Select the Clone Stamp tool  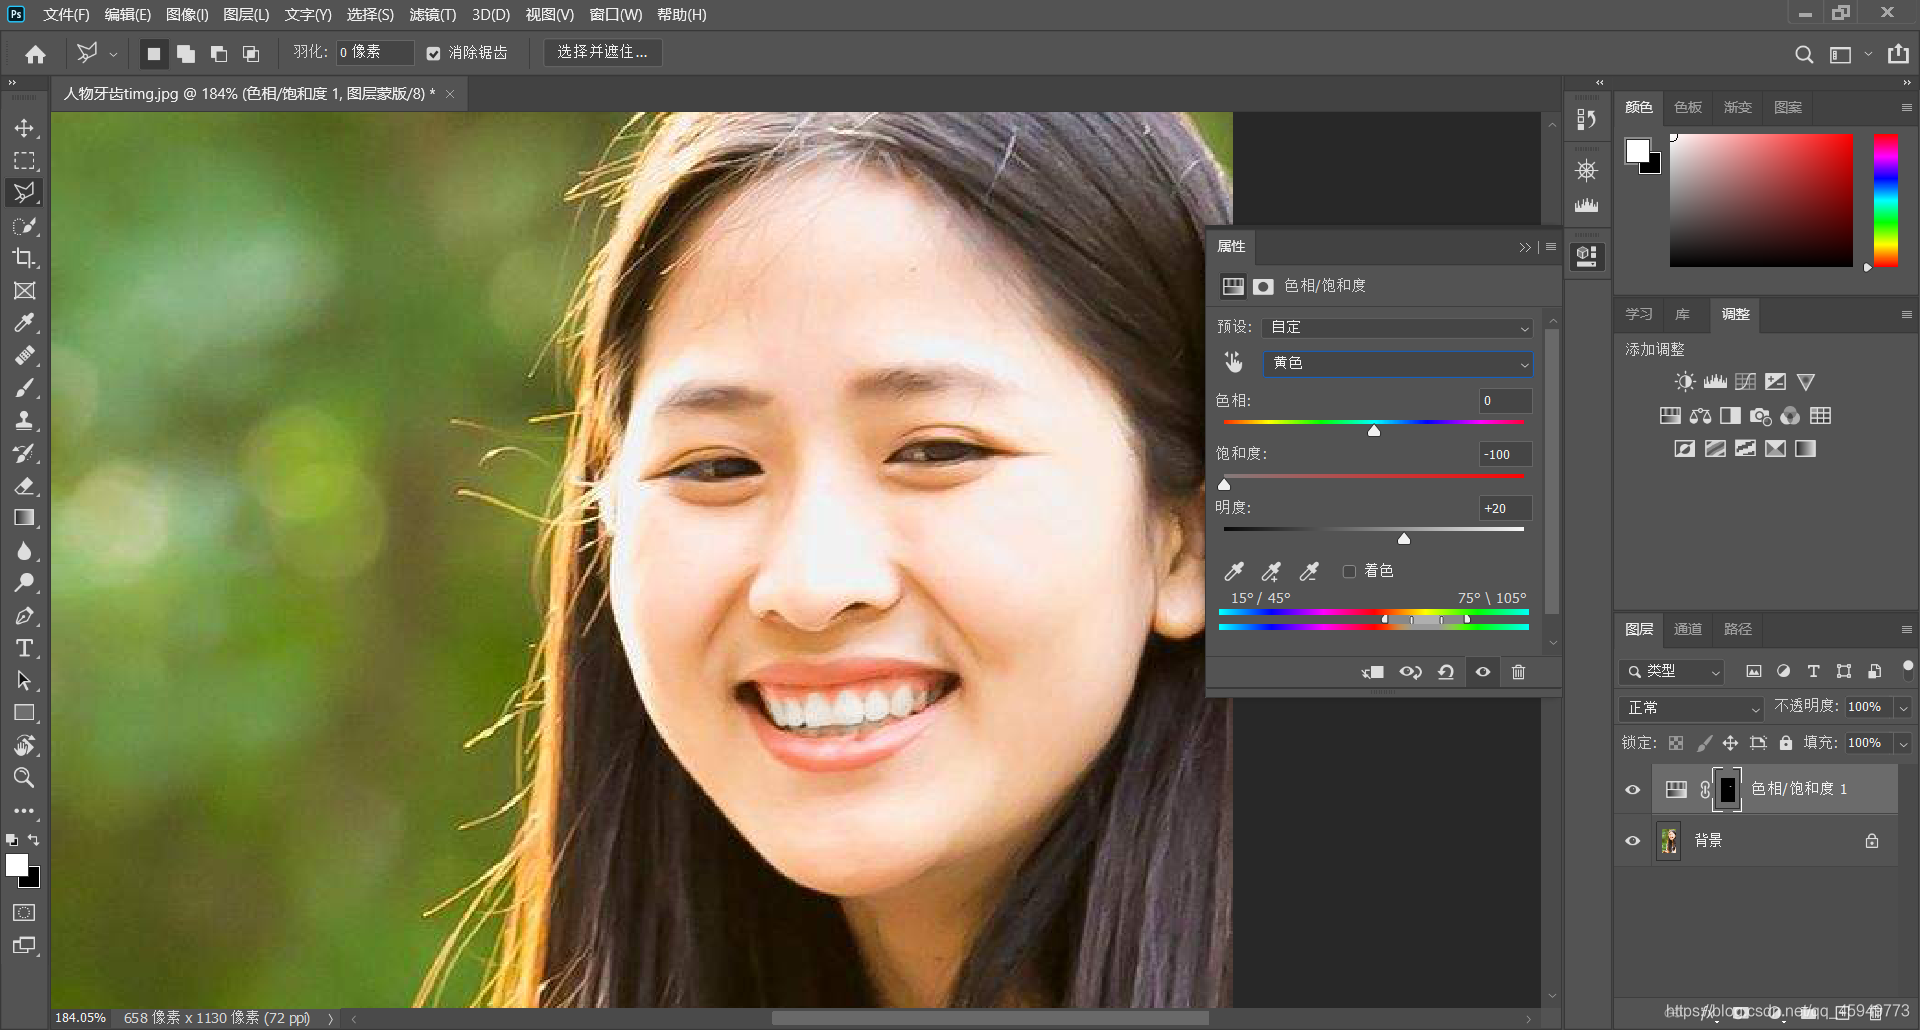coord(24,420)
